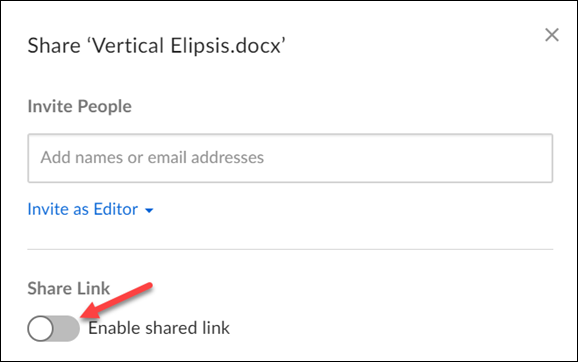Select the word 'Editor' in the invite role
The width and height of the screenshot is (578, 362).
pos(116,209)
